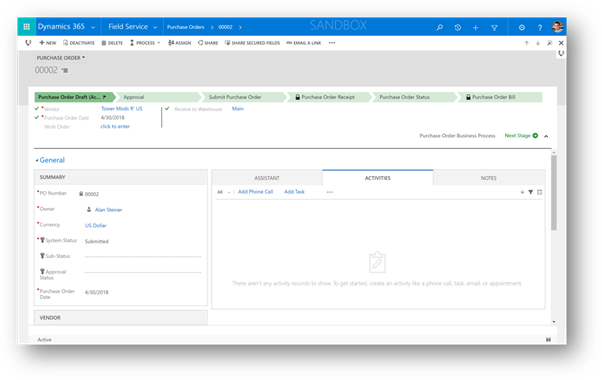Click the user profile avatar
Image resolution: width=602 pixels, height=380 pixels.
(x=557, y=27)
